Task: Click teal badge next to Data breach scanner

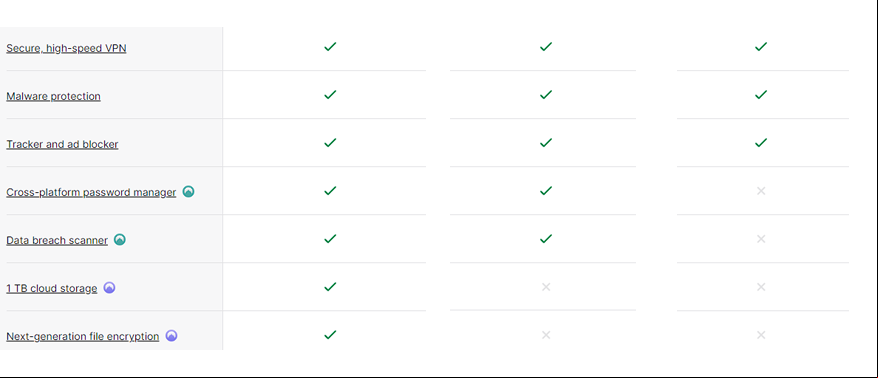Action: (x=120, y=240)
